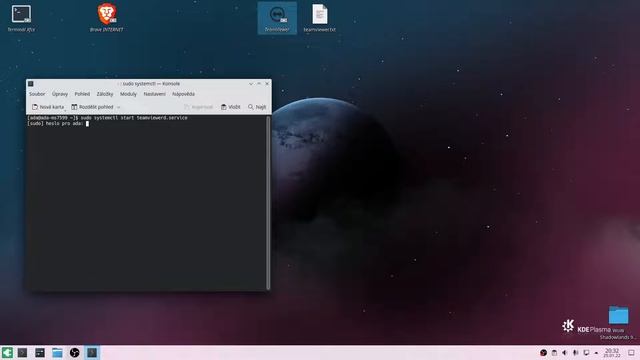Expand hidden system tray icons arrow

click(596, 353)
